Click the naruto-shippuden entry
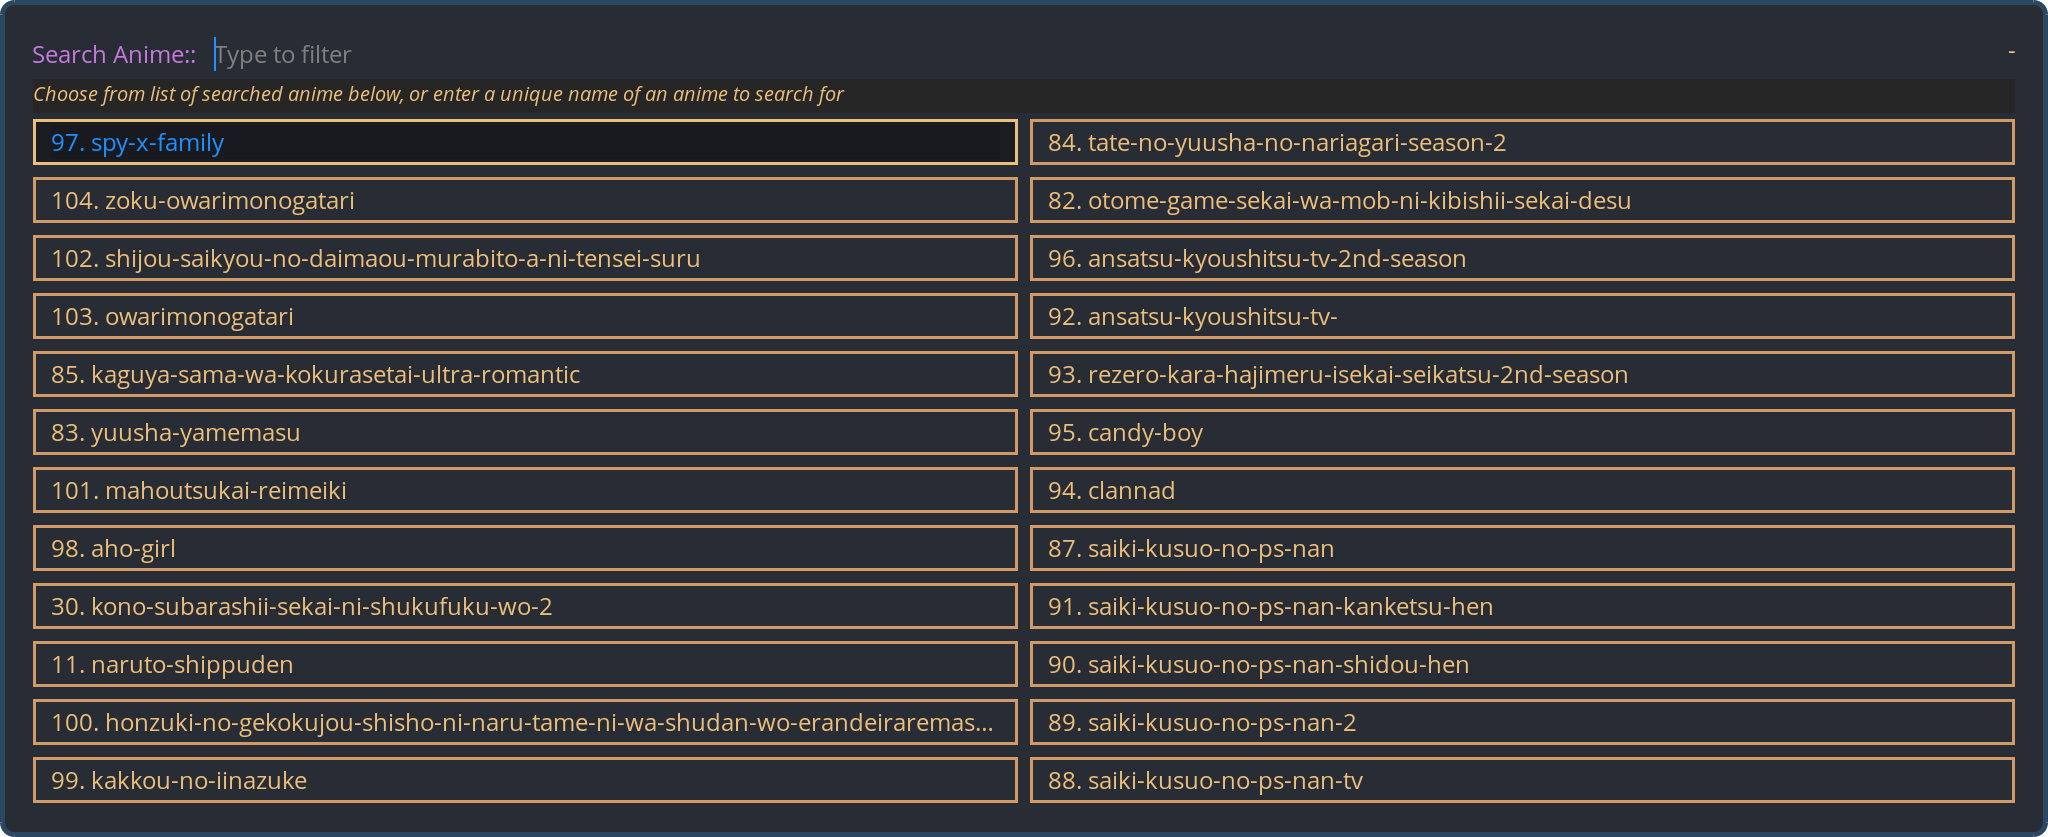Image resolution: width=2048 pixels, height=837 pixels. tap(524, 664)
